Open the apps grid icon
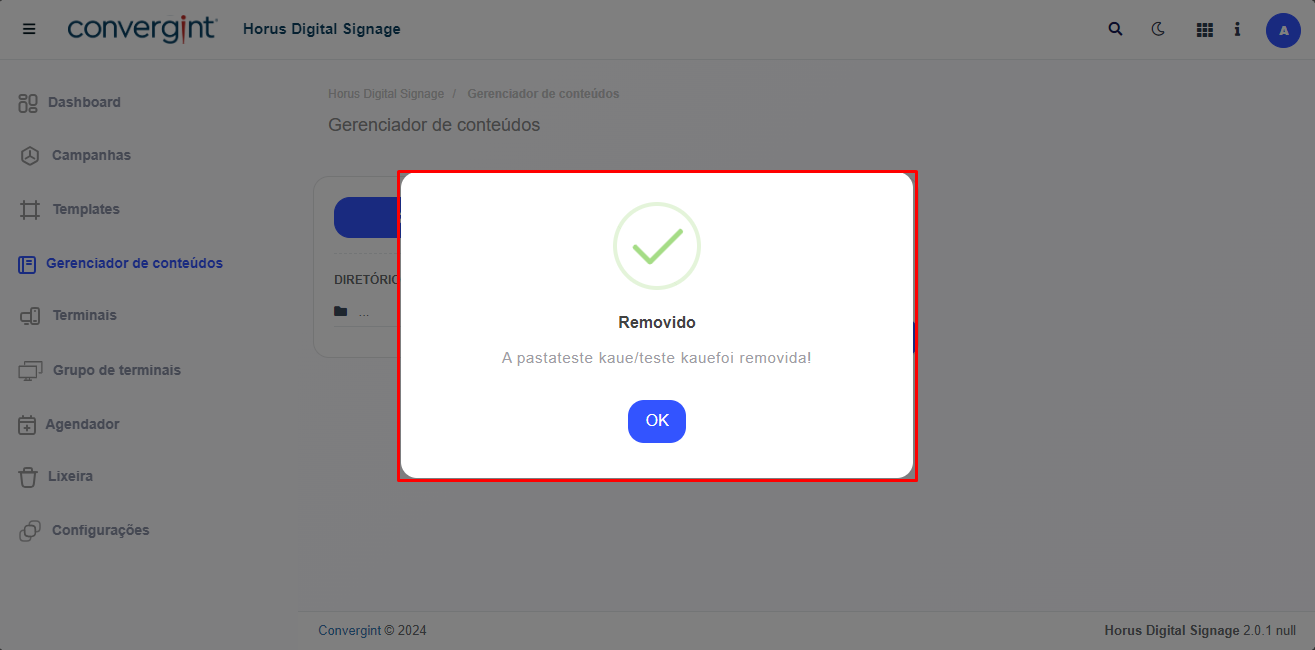This screenshot has height=650, width=1315. click(1204, 30)
